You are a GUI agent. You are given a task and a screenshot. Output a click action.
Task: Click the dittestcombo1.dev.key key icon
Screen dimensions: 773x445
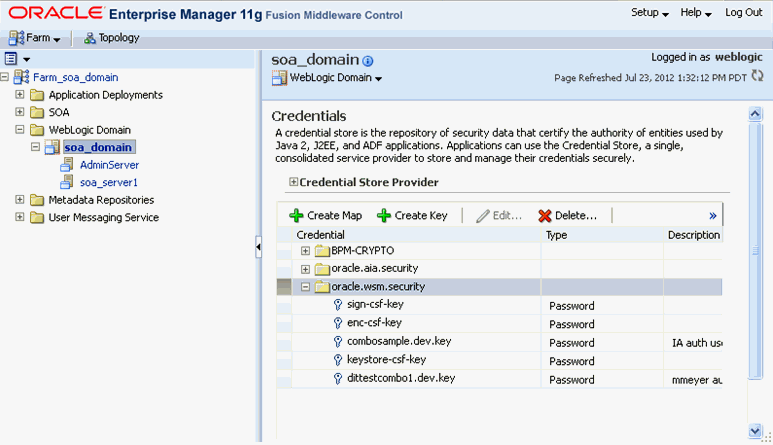point(338,378)
